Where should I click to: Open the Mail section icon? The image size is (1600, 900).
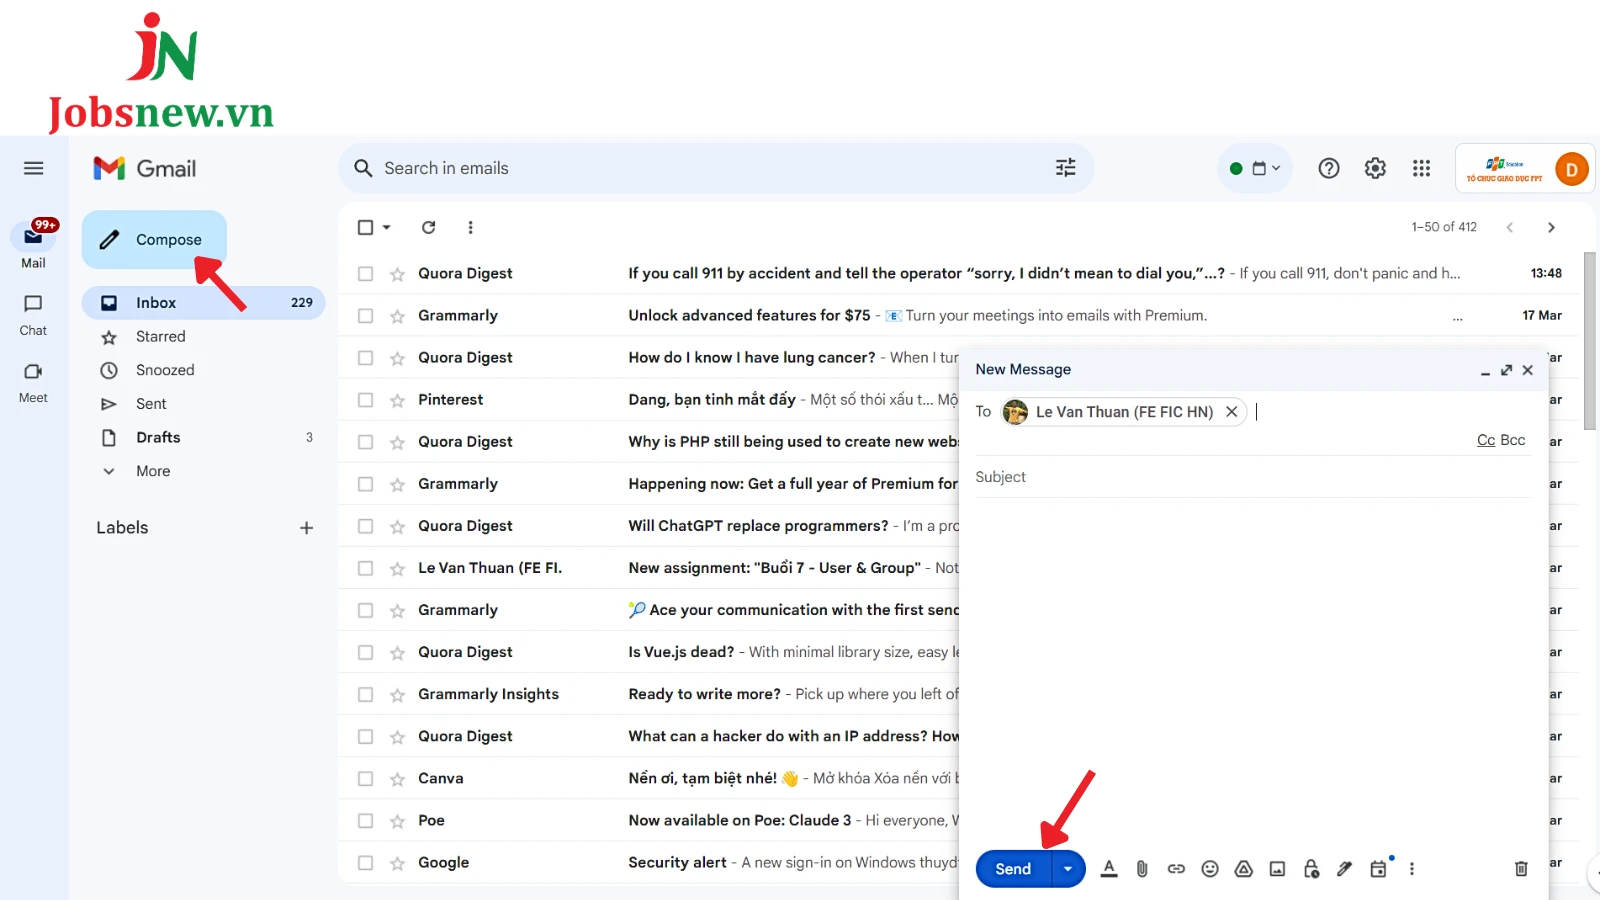click(x=33, y=237)
